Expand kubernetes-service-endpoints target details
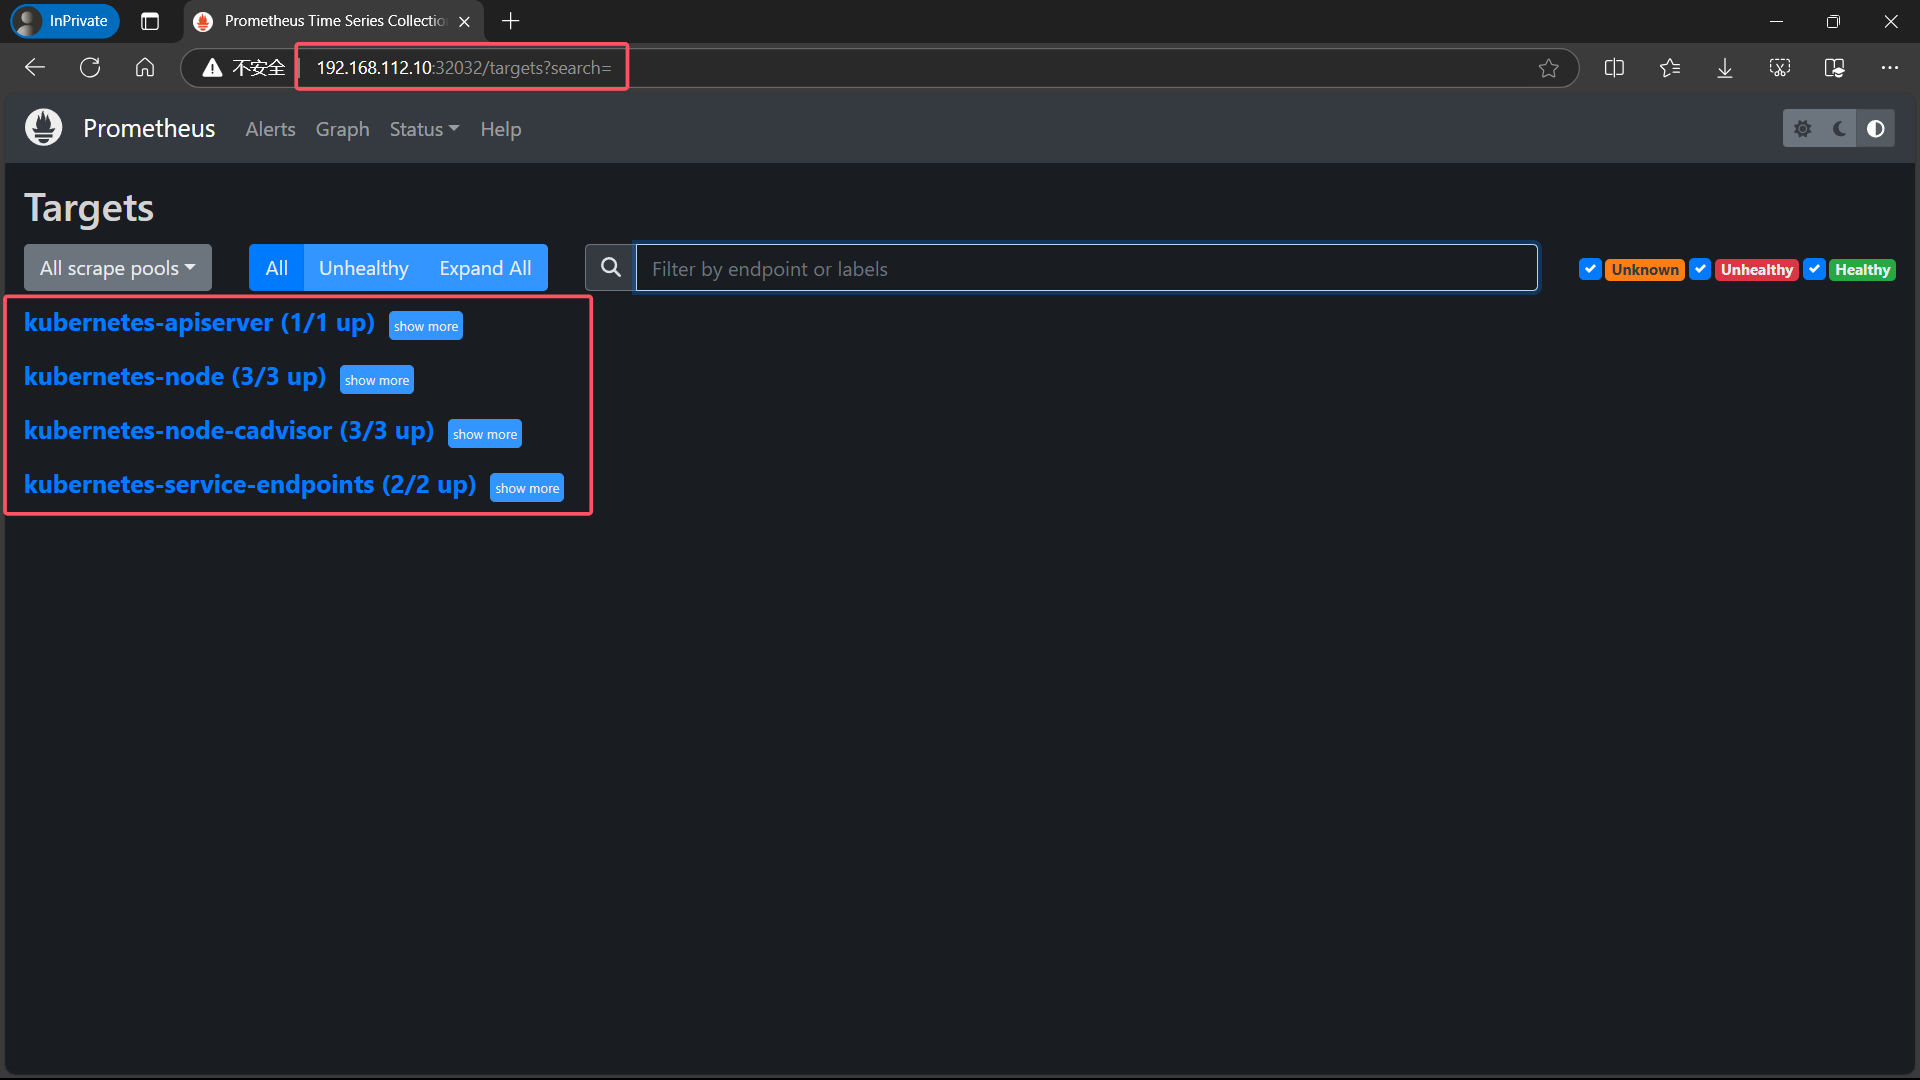 [526, 488]
